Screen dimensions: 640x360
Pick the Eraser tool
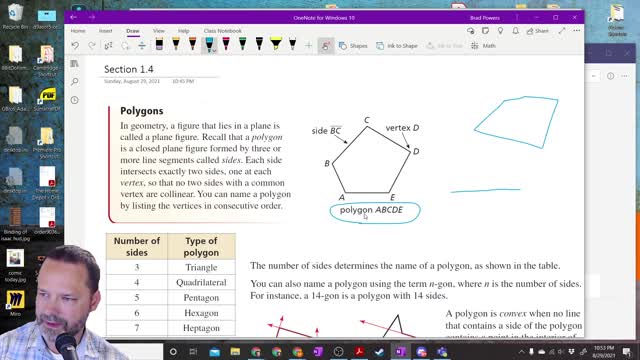159,44
